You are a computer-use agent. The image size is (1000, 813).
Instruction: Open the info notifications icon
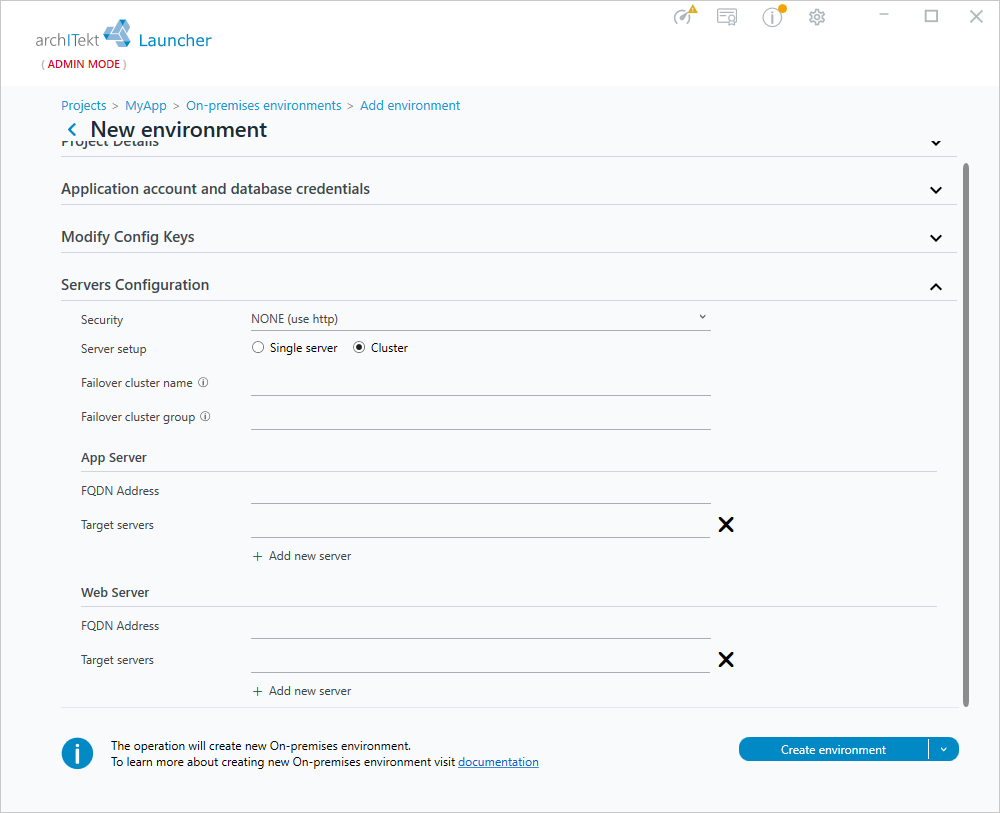coord(773,17)
